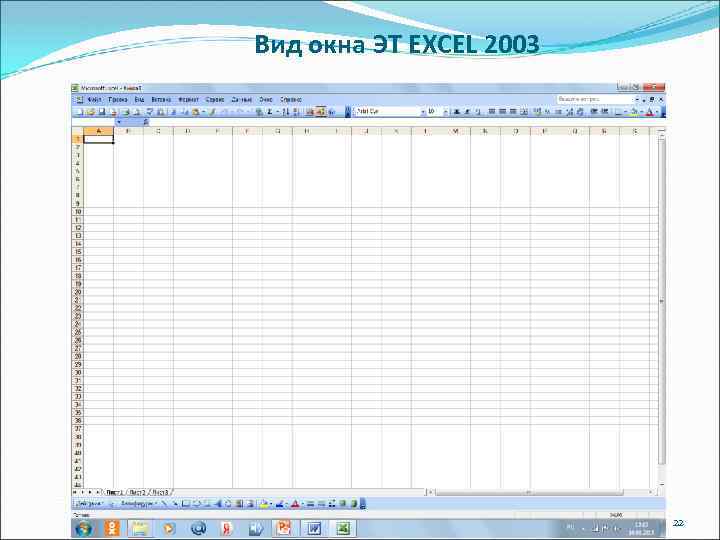Select the Rectangle drawing tool

(186, 504)
